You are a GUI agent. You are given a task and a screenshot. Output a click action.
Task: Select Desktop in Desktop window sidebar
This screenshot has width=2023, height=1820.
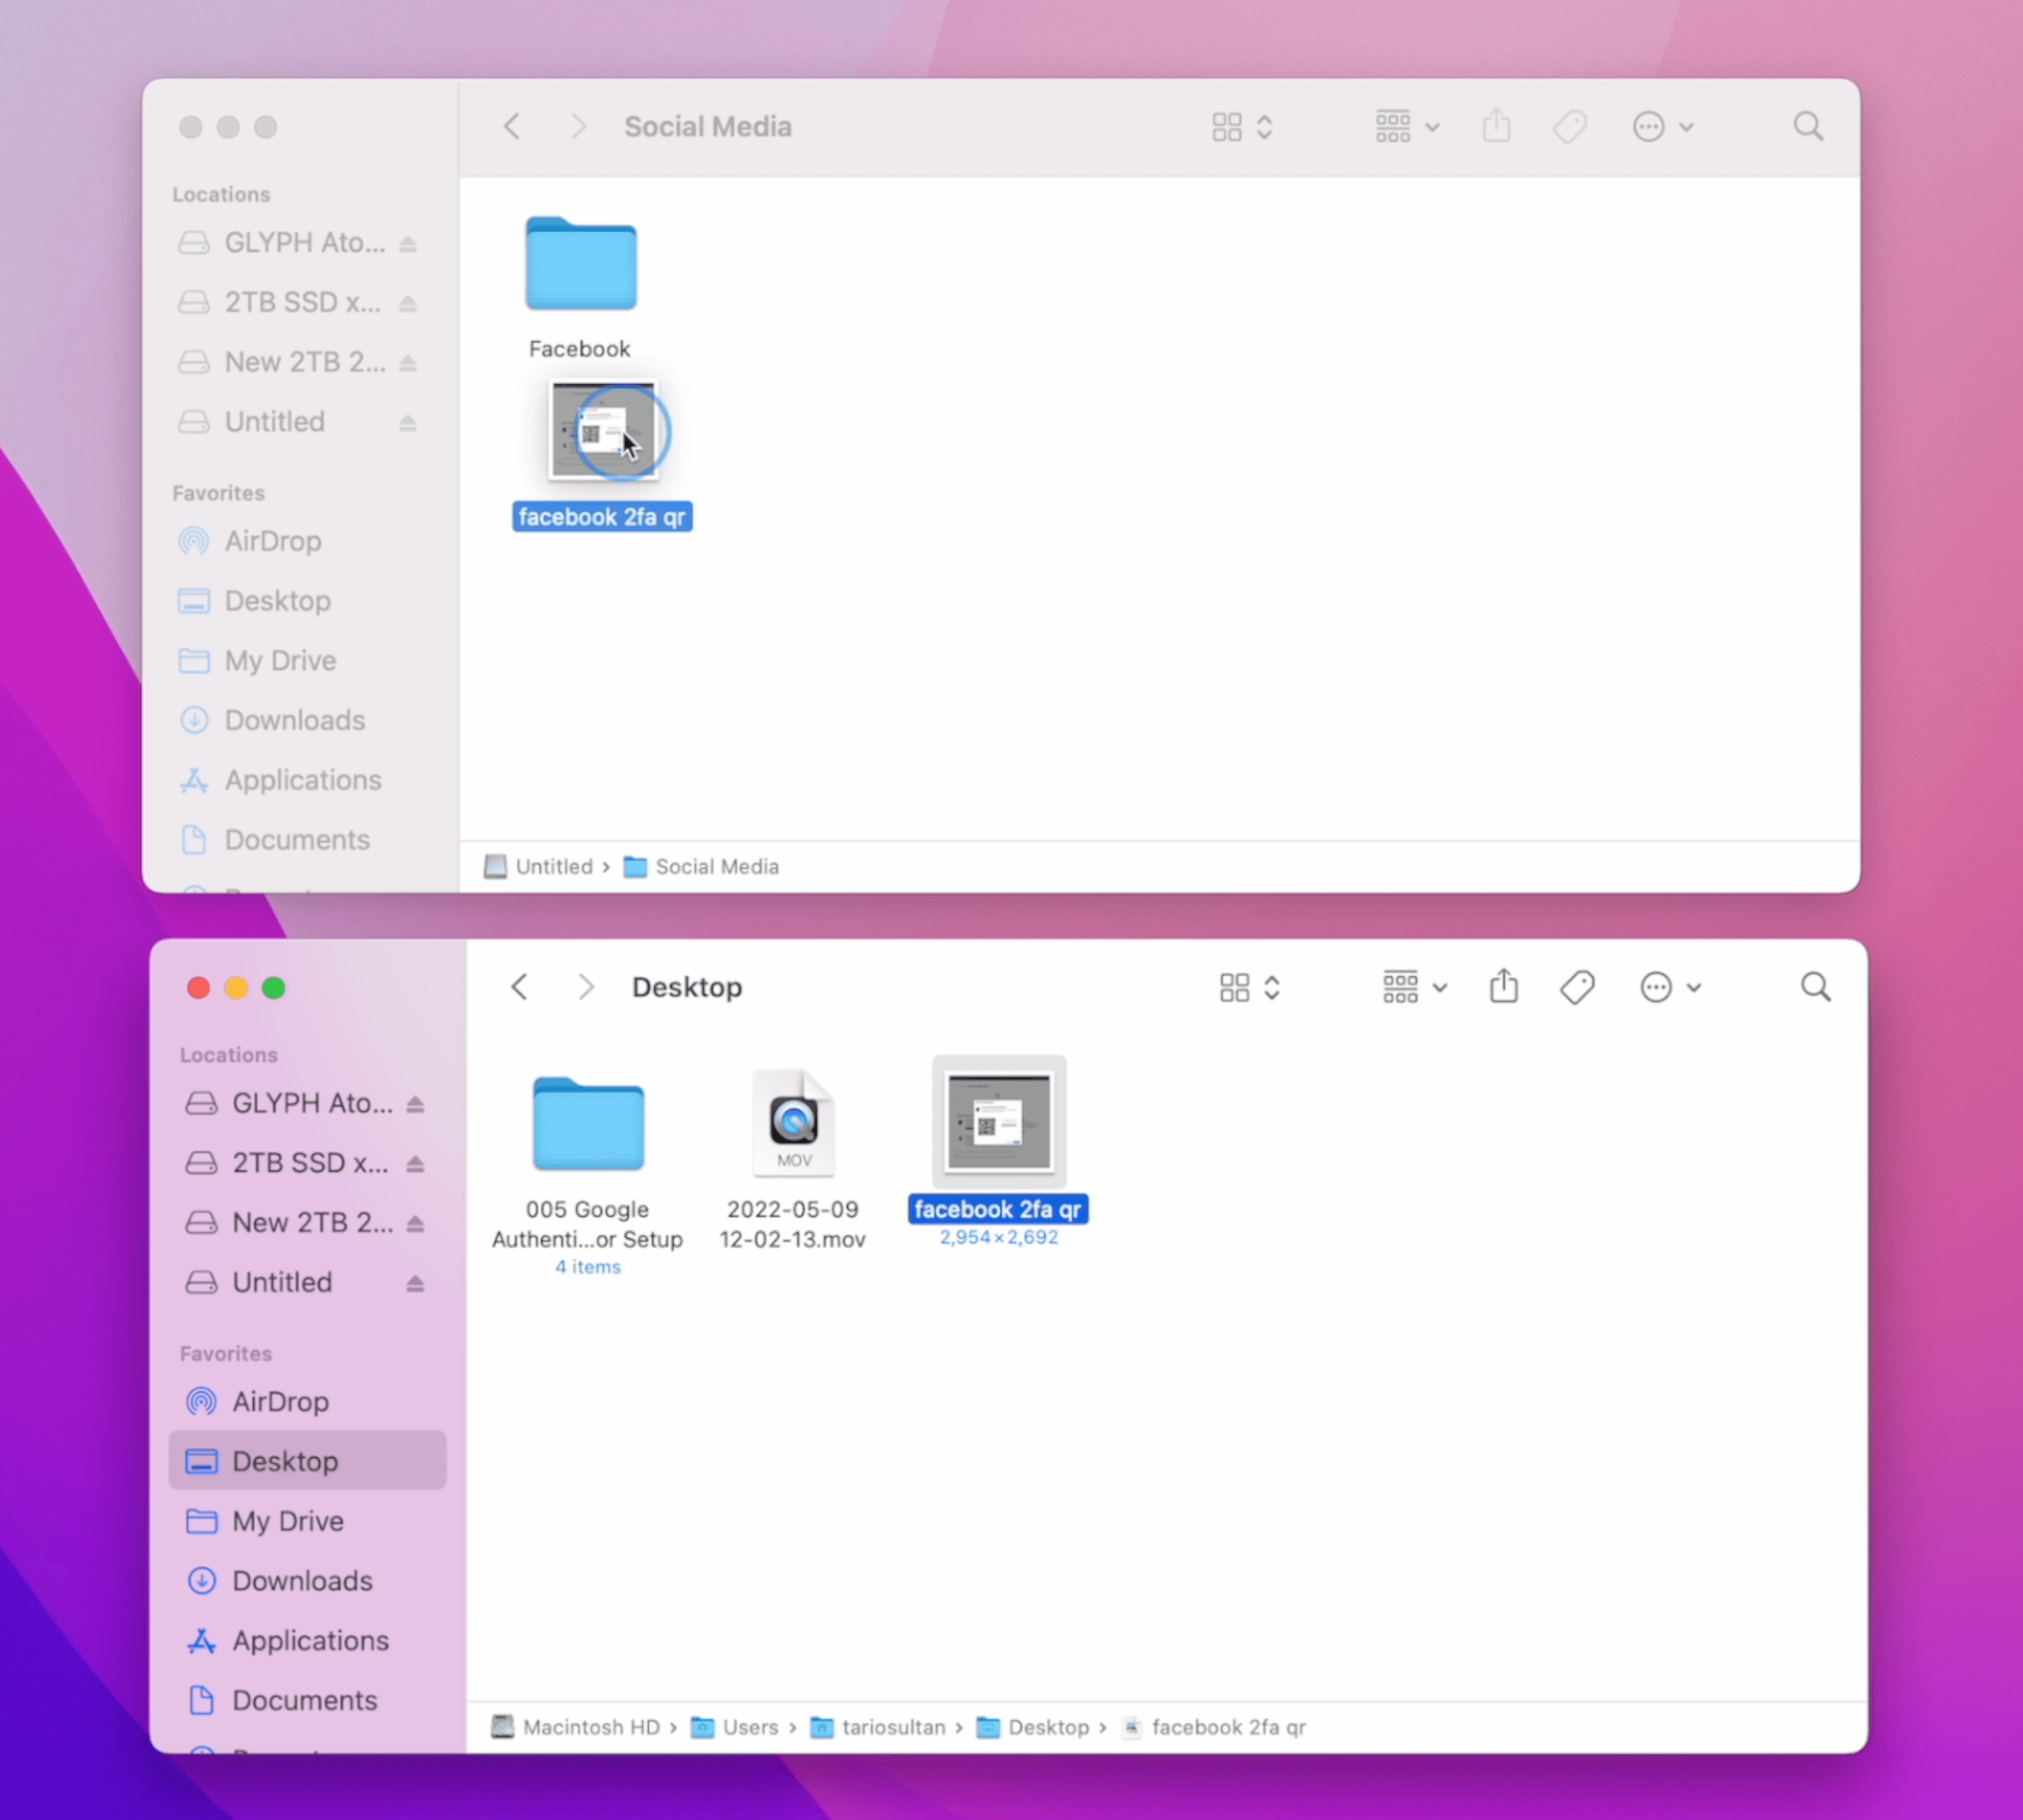coord(307,1460)
